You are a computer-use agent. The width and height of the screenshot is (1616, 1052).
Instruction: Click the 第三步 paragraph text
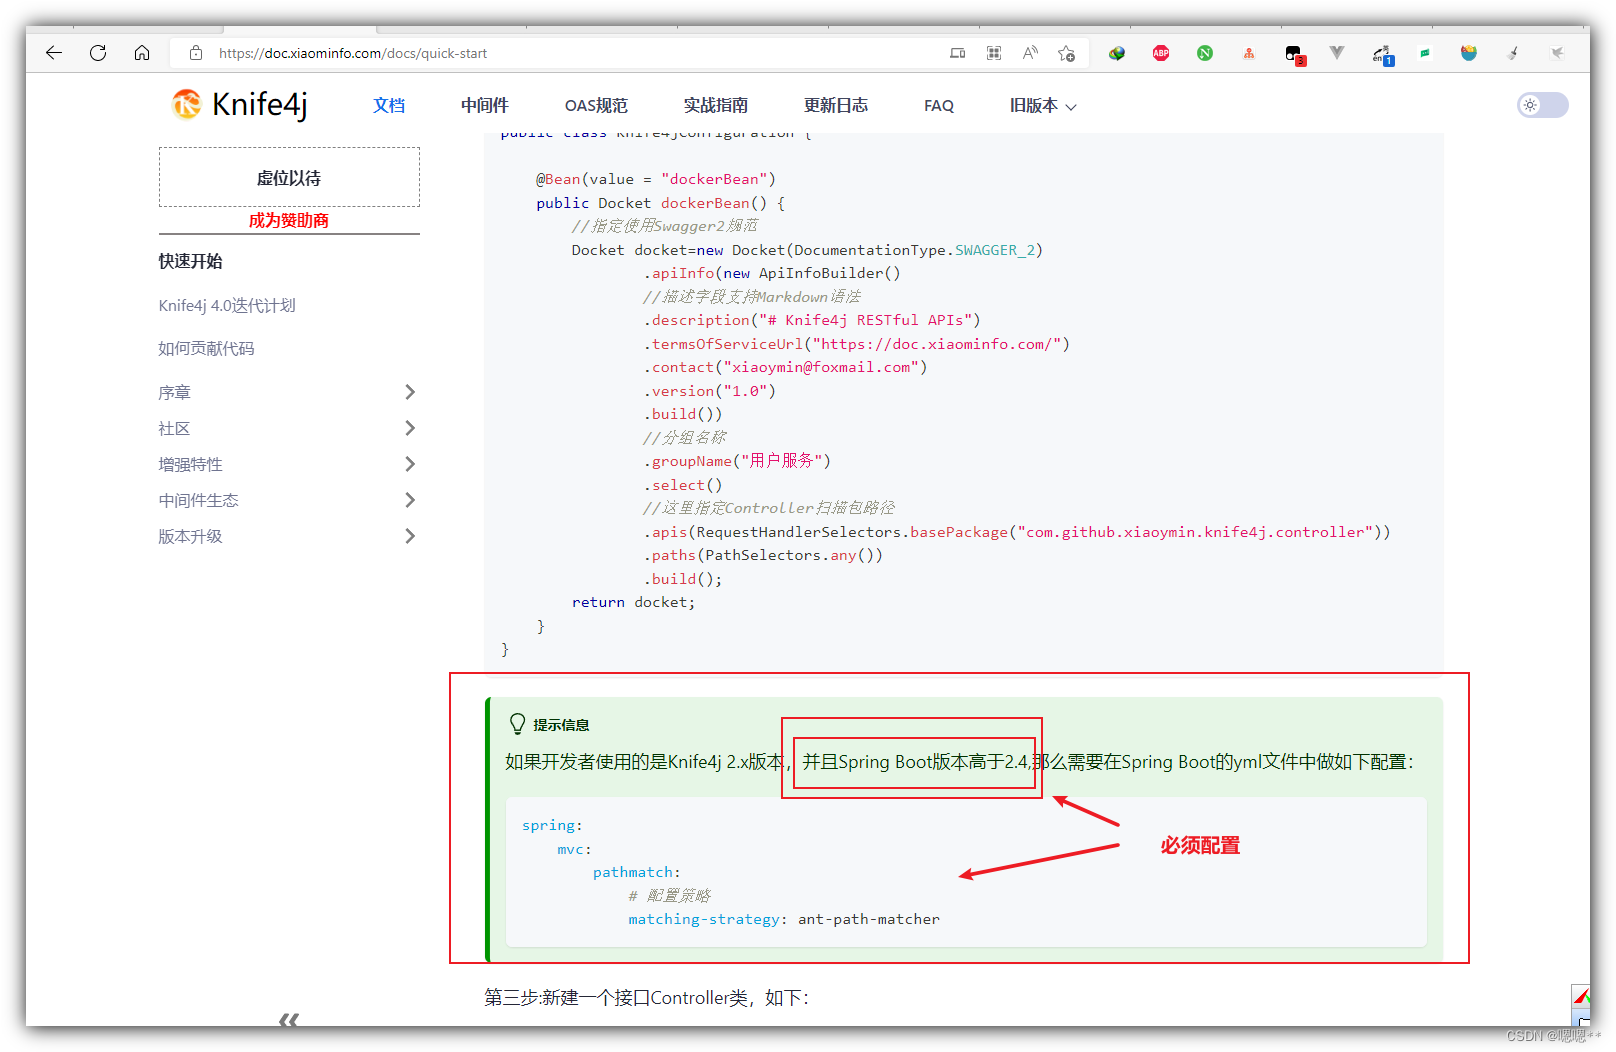pos(647,998)
